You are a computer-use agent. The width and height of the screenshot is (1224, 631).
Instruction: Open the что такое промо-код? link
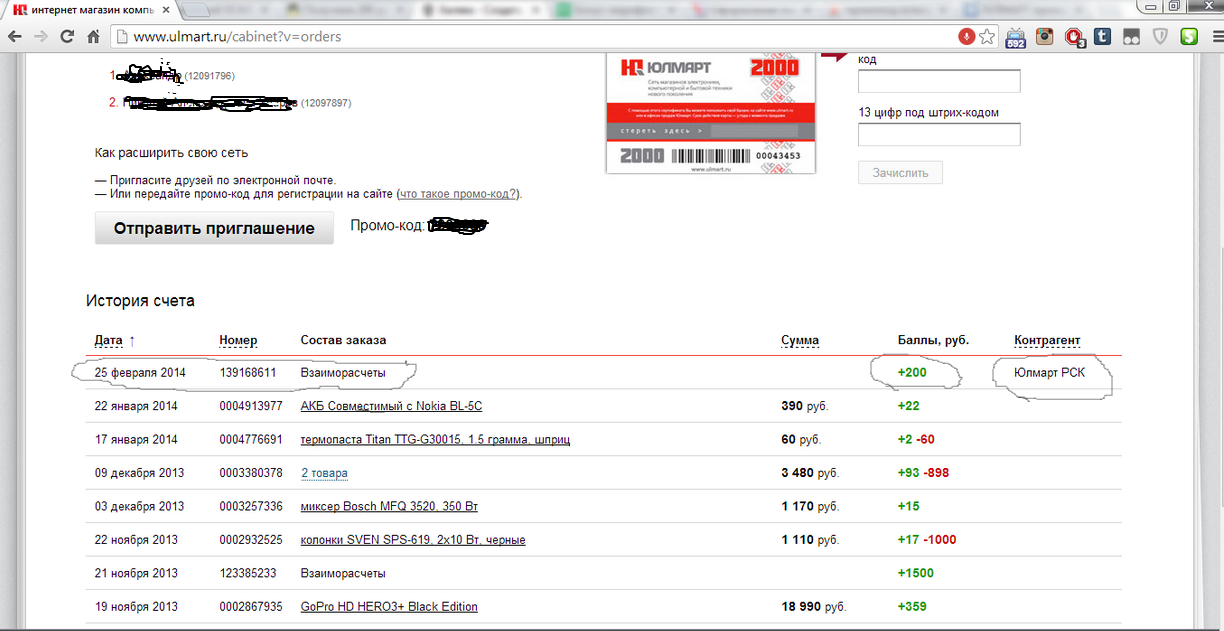coord(458,194)
